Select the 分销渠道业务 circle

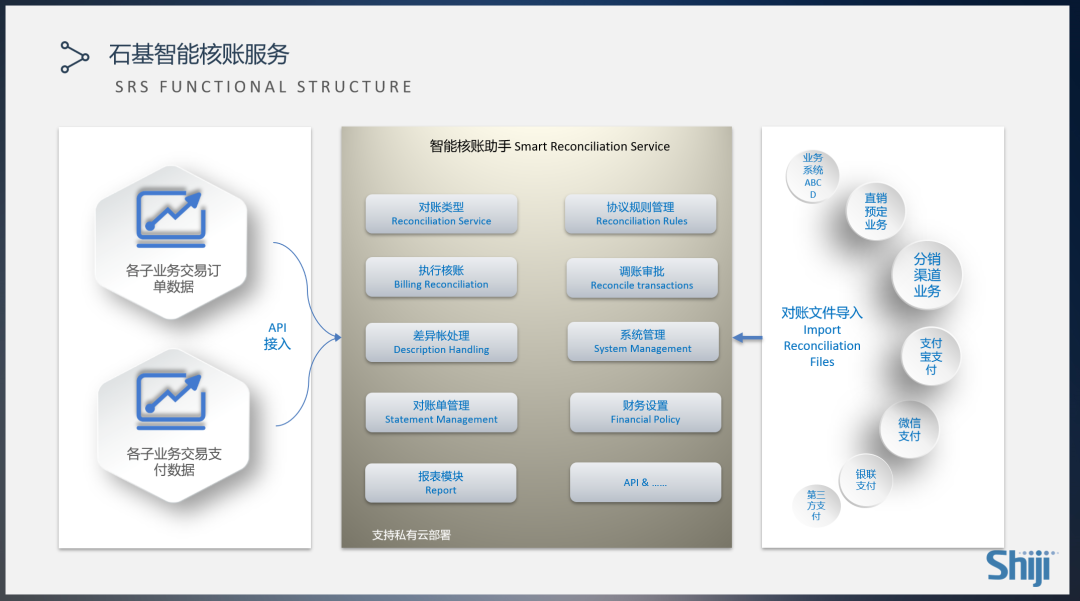927,275
